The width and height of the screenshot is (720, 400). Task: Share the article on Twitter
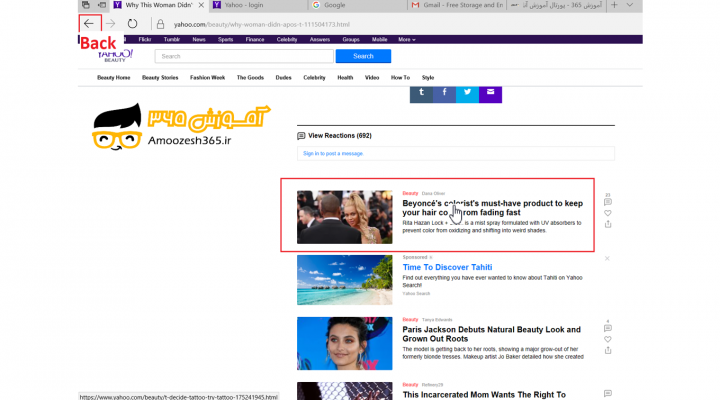[467, 94]
